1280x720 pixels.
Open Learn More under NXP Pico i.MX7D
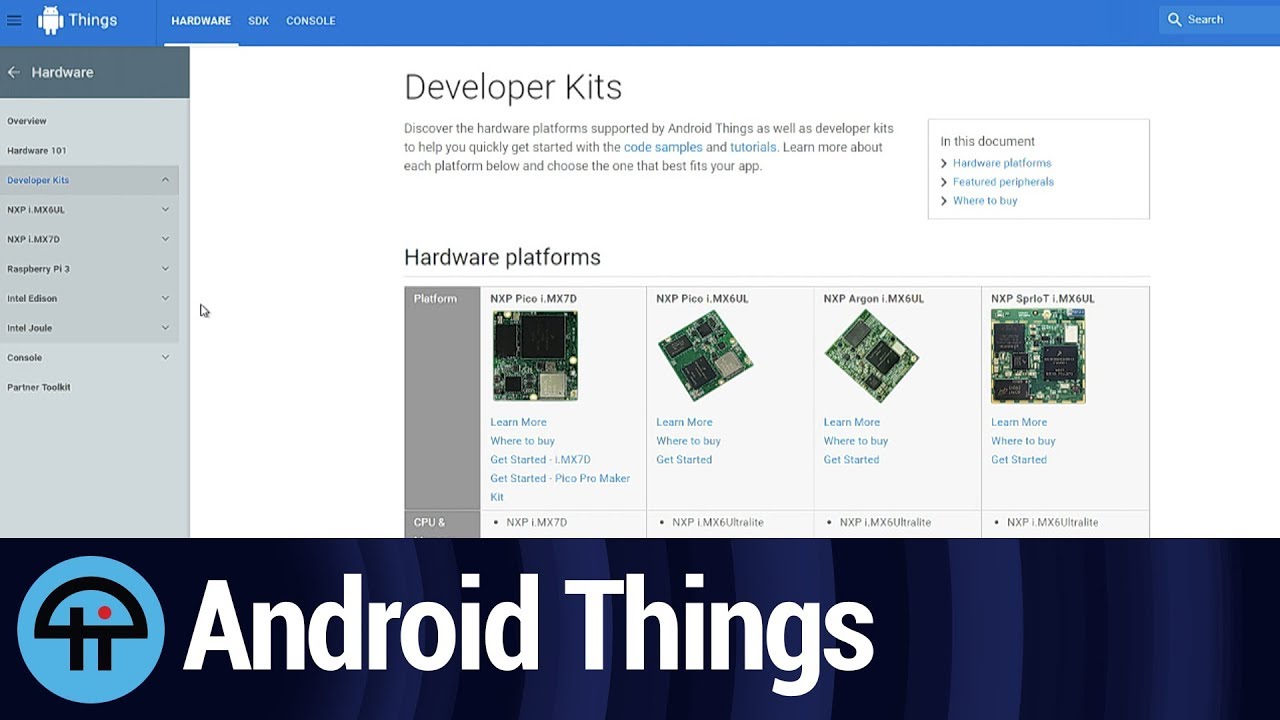(518, 422)
